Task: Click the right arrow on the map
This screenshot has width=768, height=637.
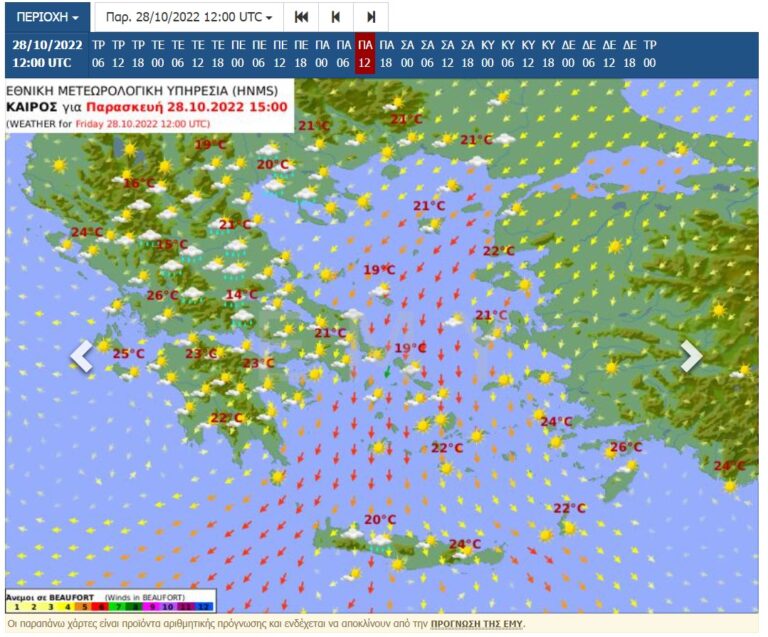Action: pos(691,356)
